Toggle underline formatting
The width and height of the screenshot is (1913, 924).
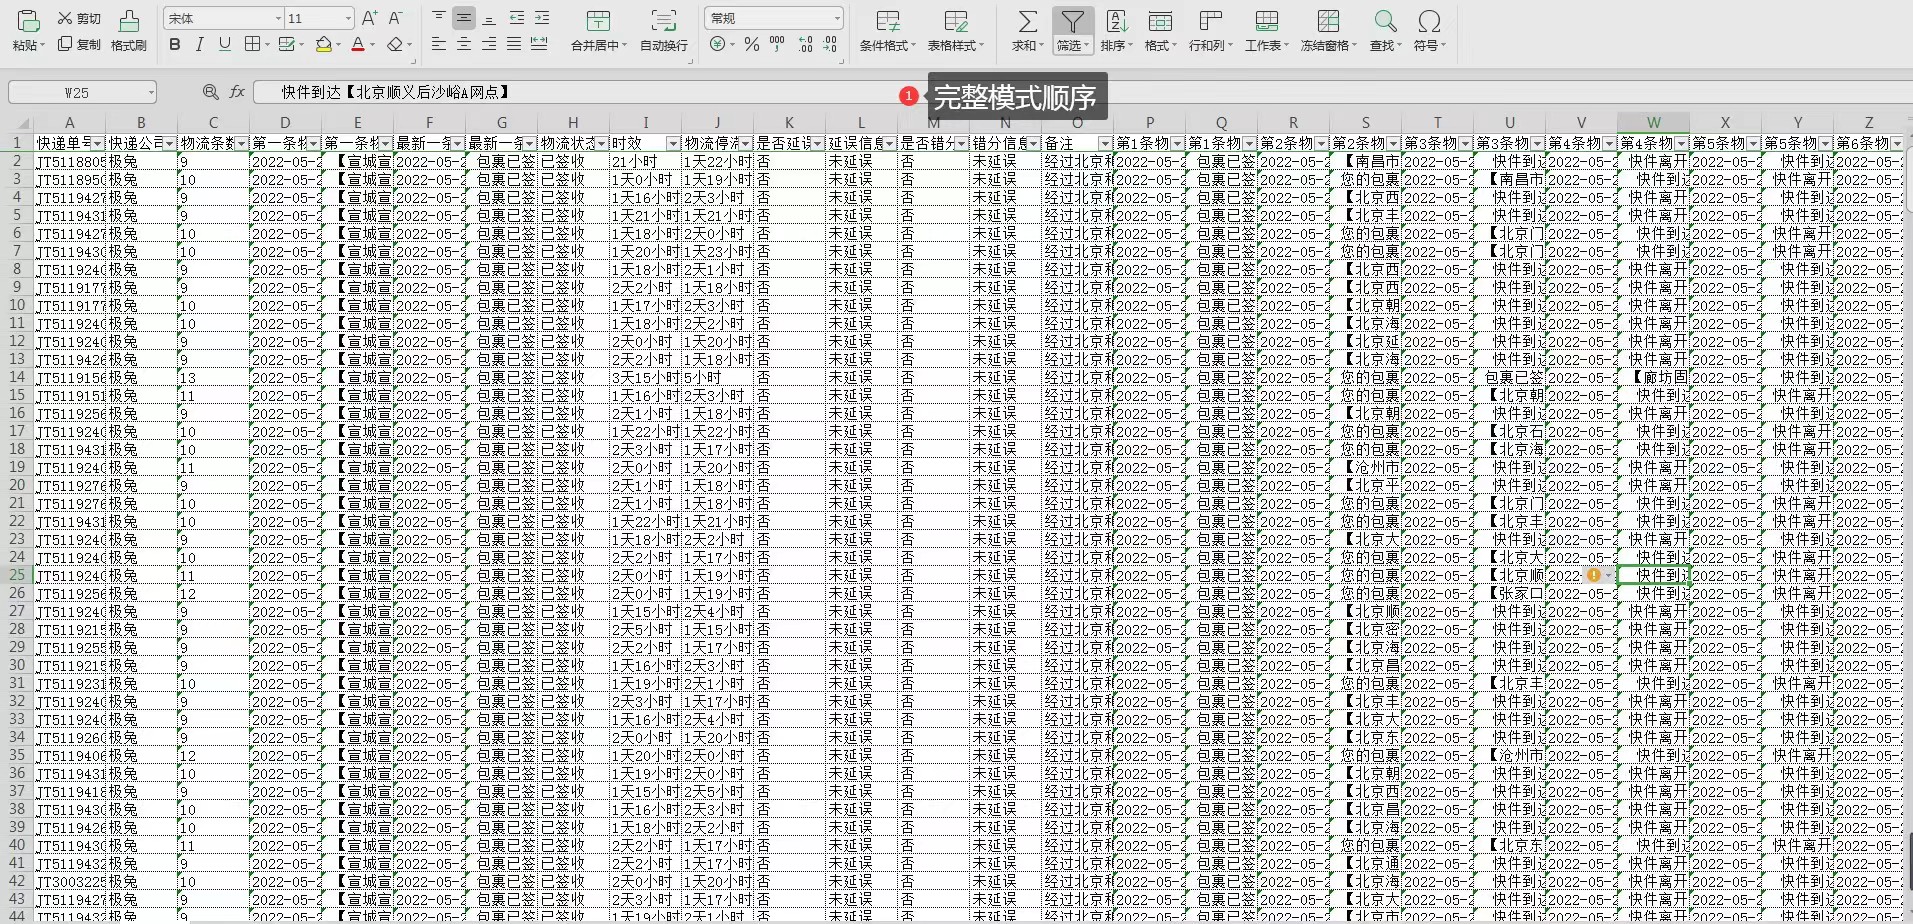[x=224, y=44]
